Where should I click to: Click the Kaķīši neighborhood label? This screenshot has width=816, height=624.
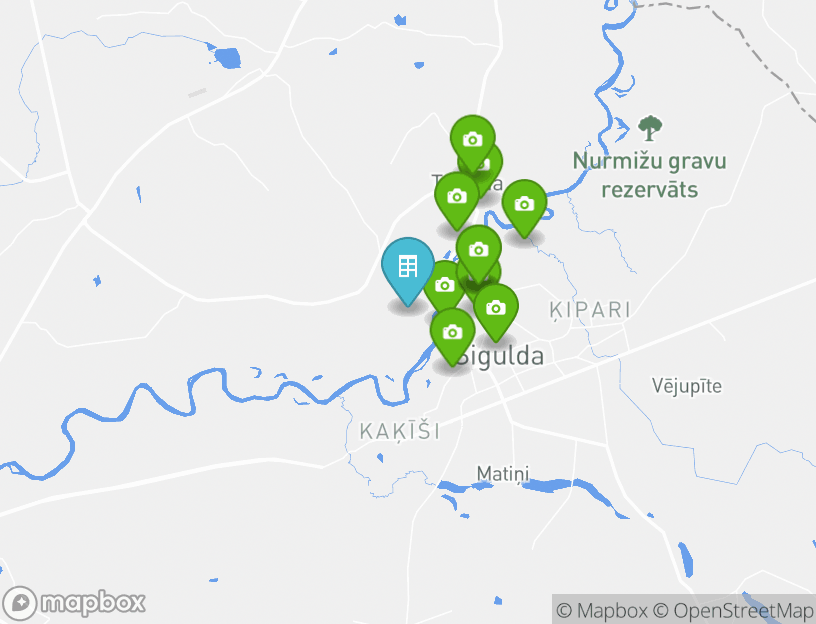pos(400,432)
